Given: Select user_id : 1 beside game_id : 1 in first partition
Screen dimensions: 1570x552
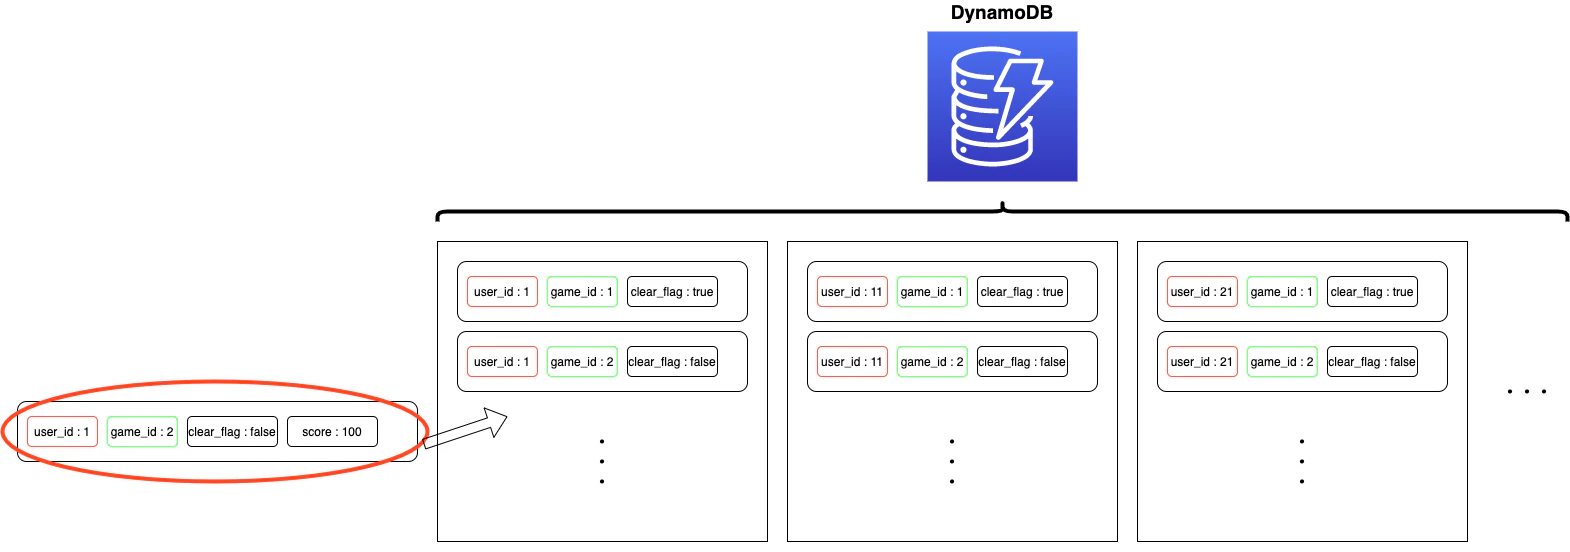Looking at the screenshot, I should coord(502,292).
